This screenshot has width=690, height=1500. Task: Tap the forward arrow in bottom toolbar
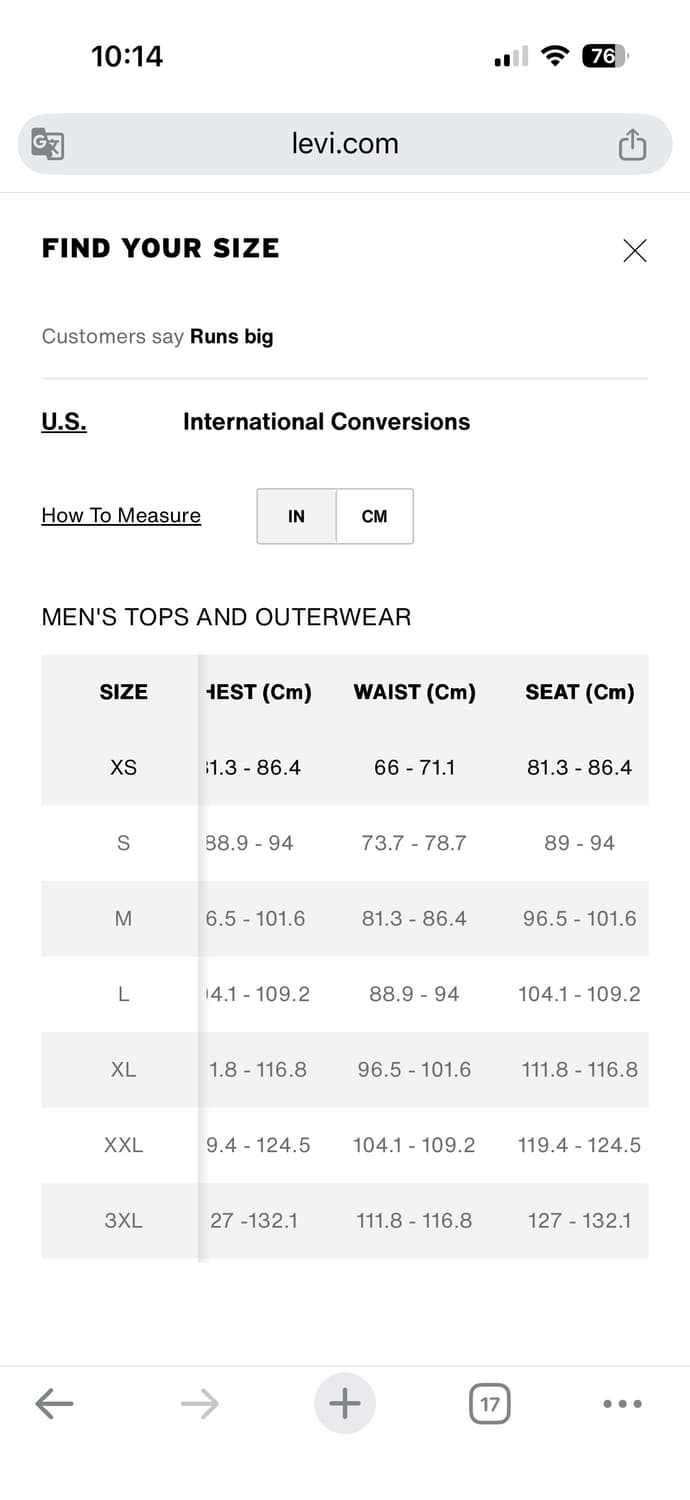199,1404
